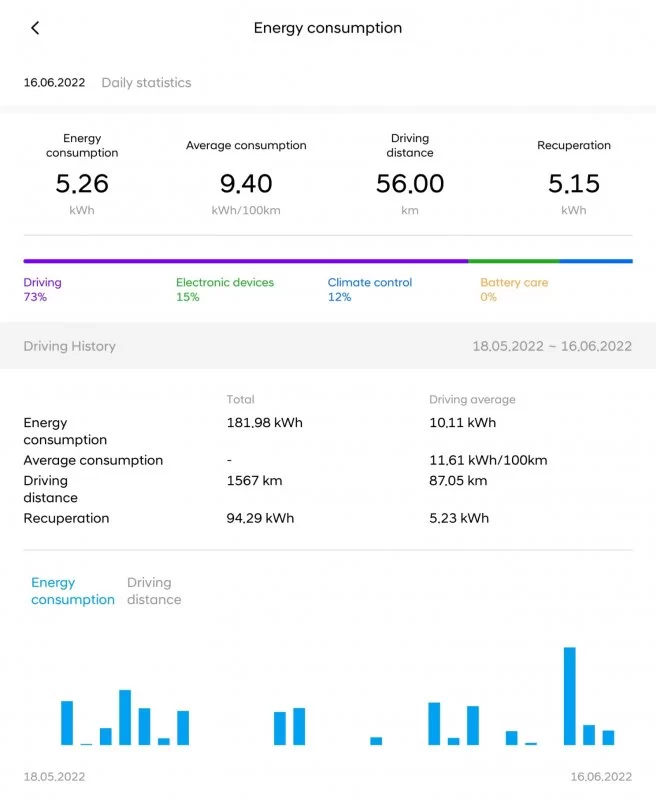This screenshot has width=656, height=800.
Task: Select the Energy consumption chart tab
Action: 72,591
